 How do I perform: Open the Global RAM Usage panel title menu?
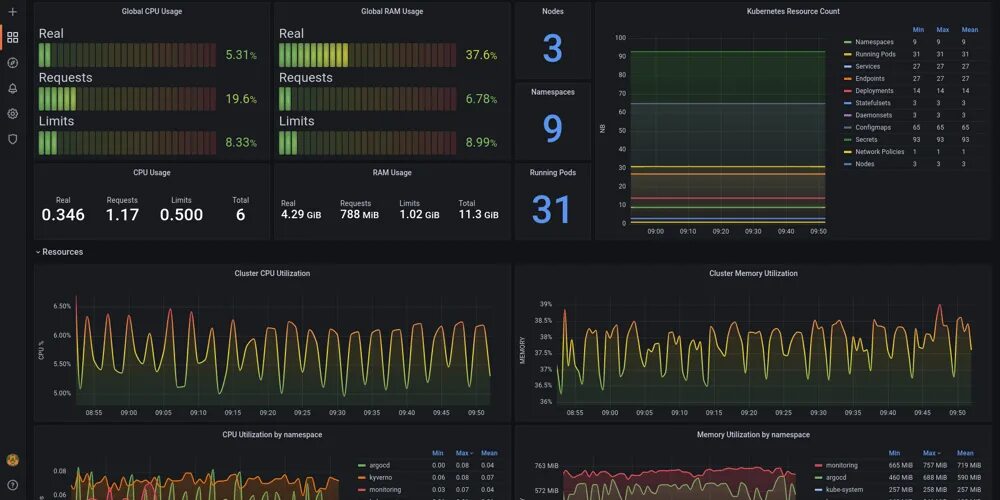coord(392,11)
